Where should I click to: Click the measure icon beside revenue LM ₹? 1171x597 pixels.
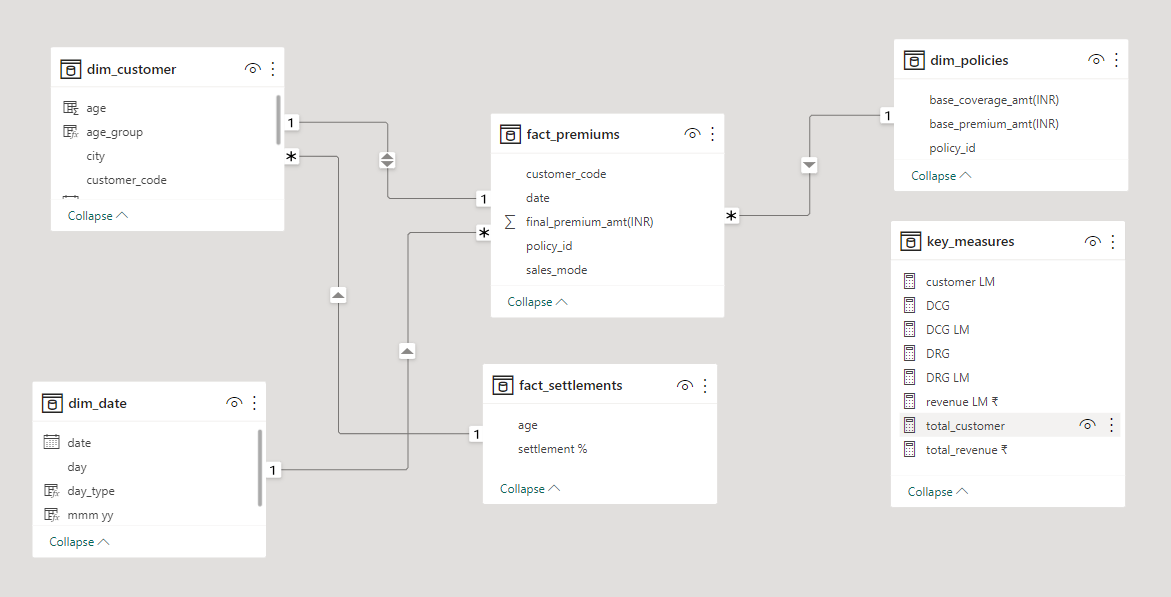910,401
